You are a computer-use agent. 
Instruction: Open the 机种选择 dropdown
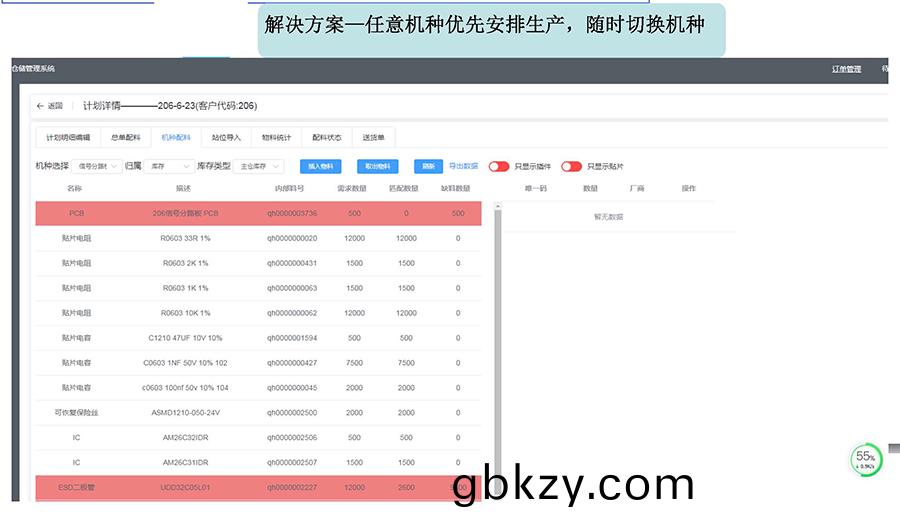98,167
